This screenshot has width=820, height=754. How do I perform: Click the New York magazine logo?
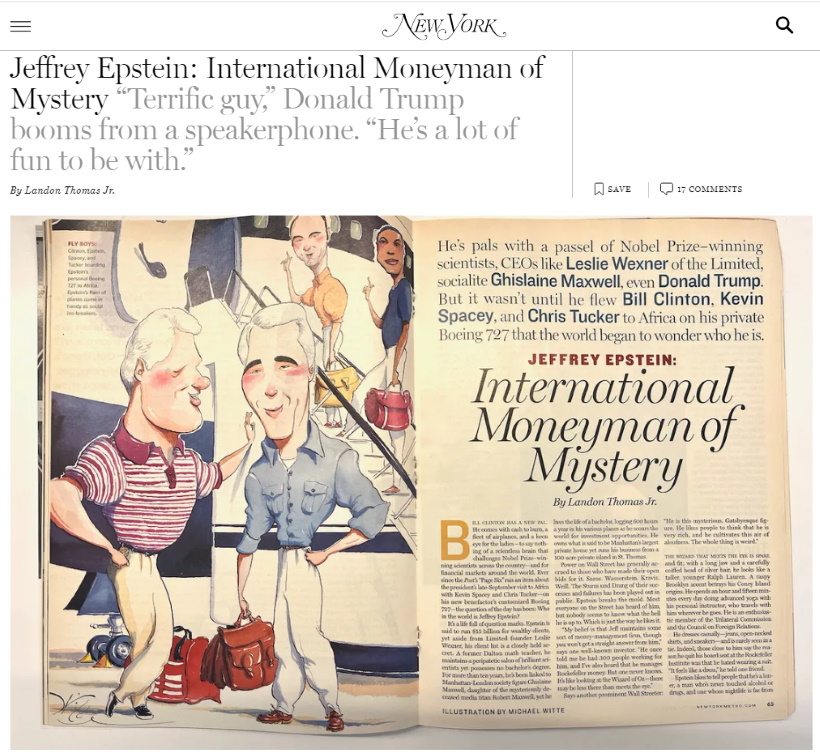click(443, 26)
